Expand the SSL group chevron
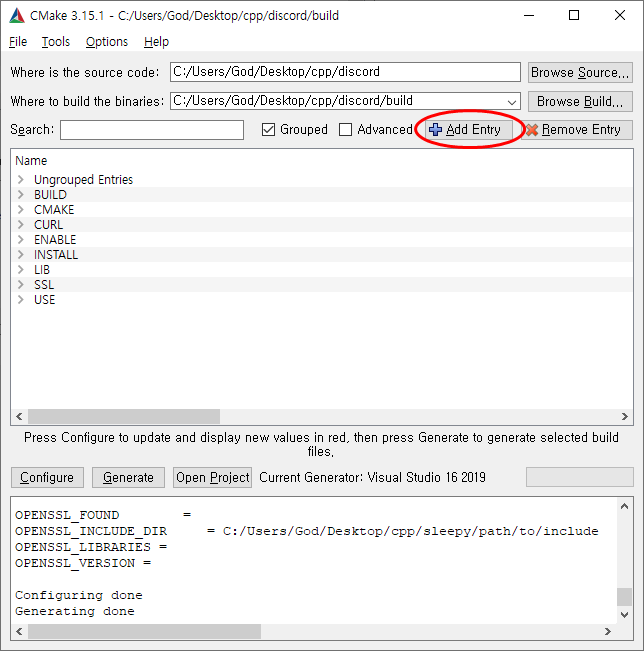644x651 pixels. pos(20,284)
